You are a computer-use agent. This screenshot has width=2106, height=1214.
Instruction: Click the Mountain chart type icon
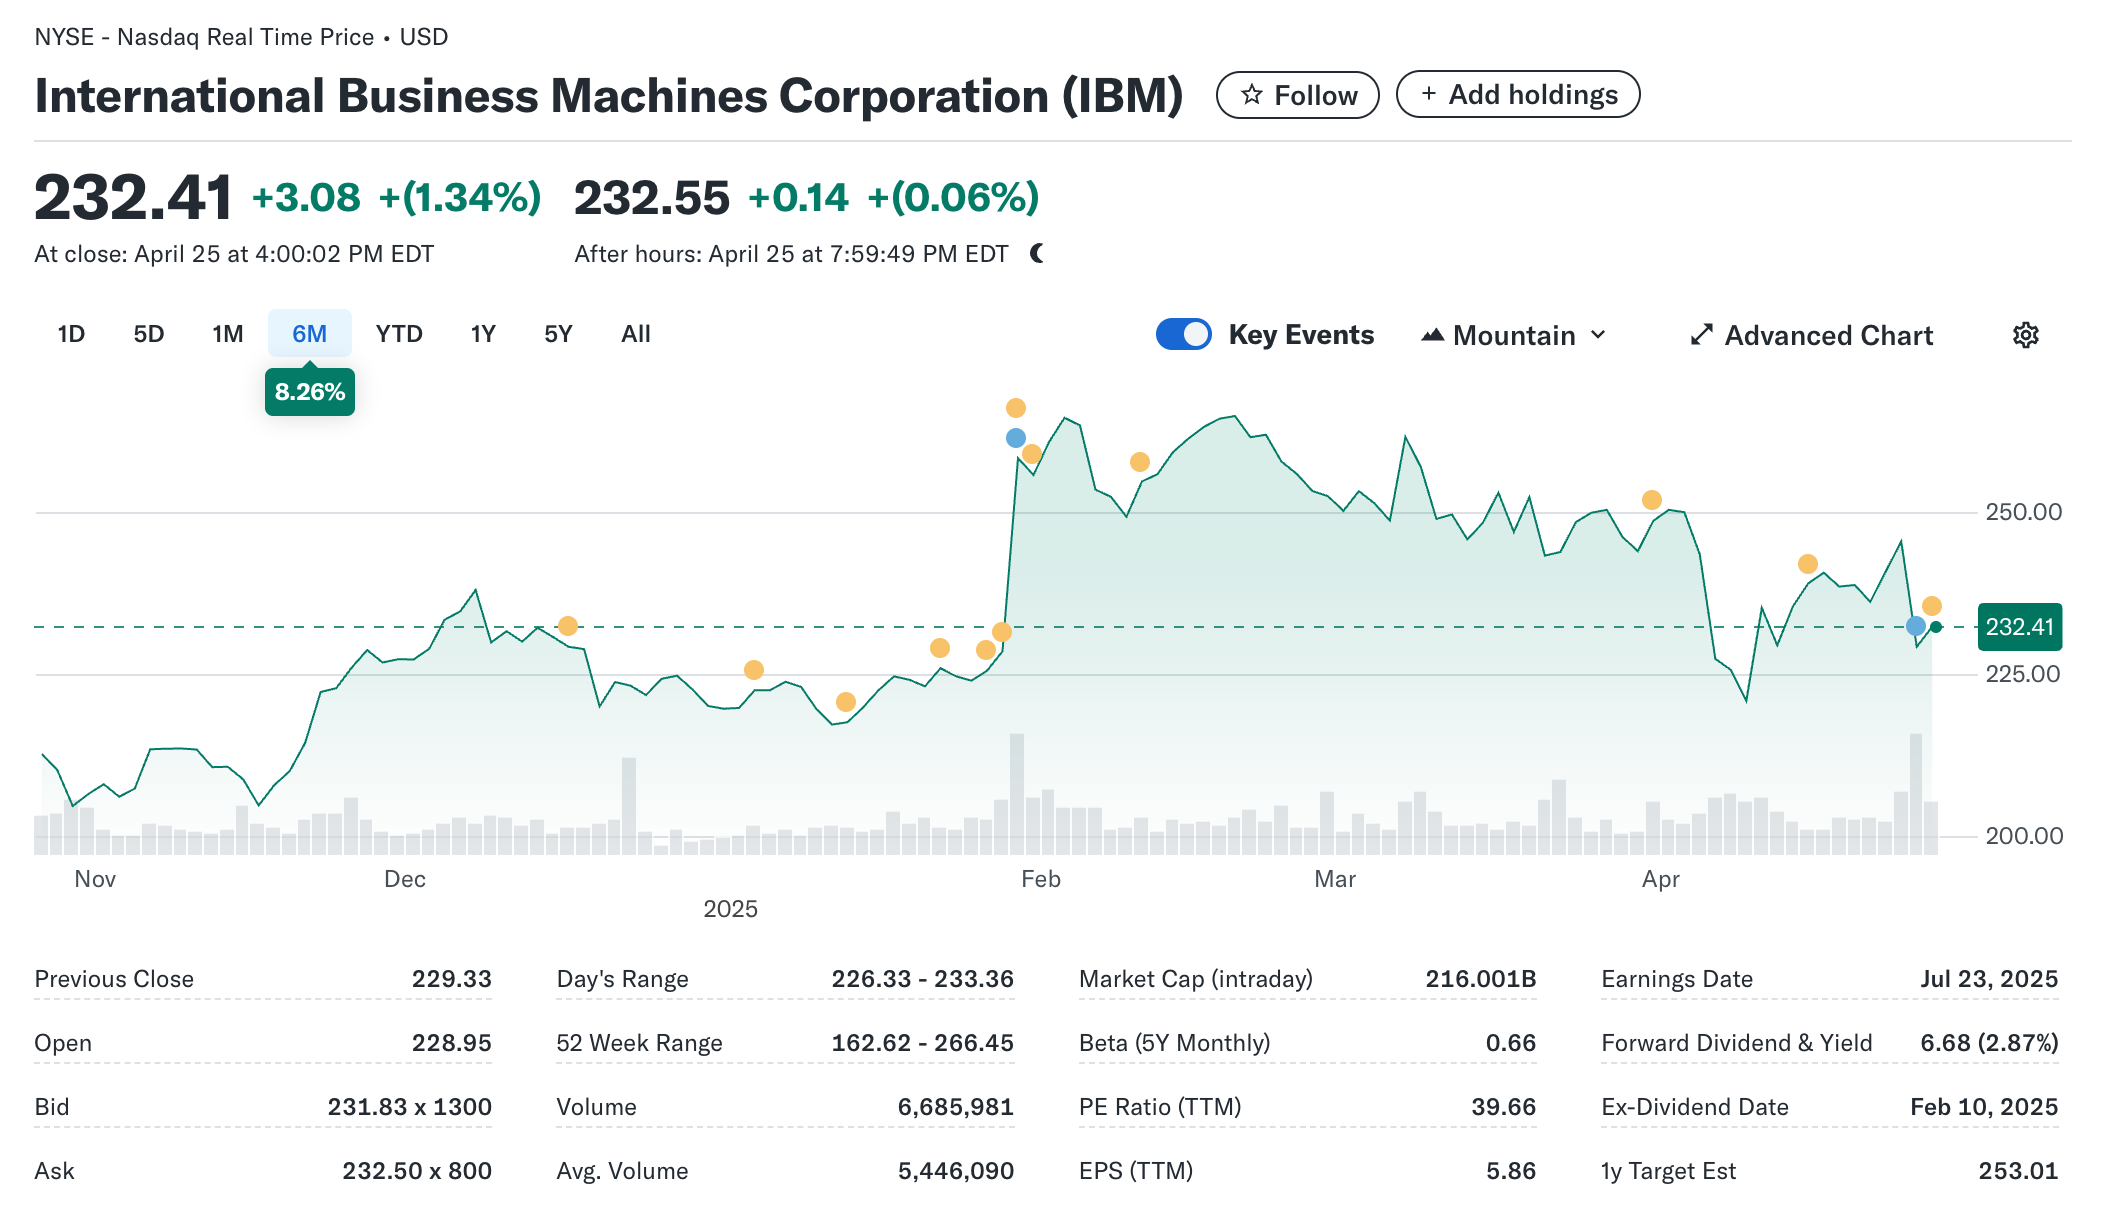click(1432, 335)
